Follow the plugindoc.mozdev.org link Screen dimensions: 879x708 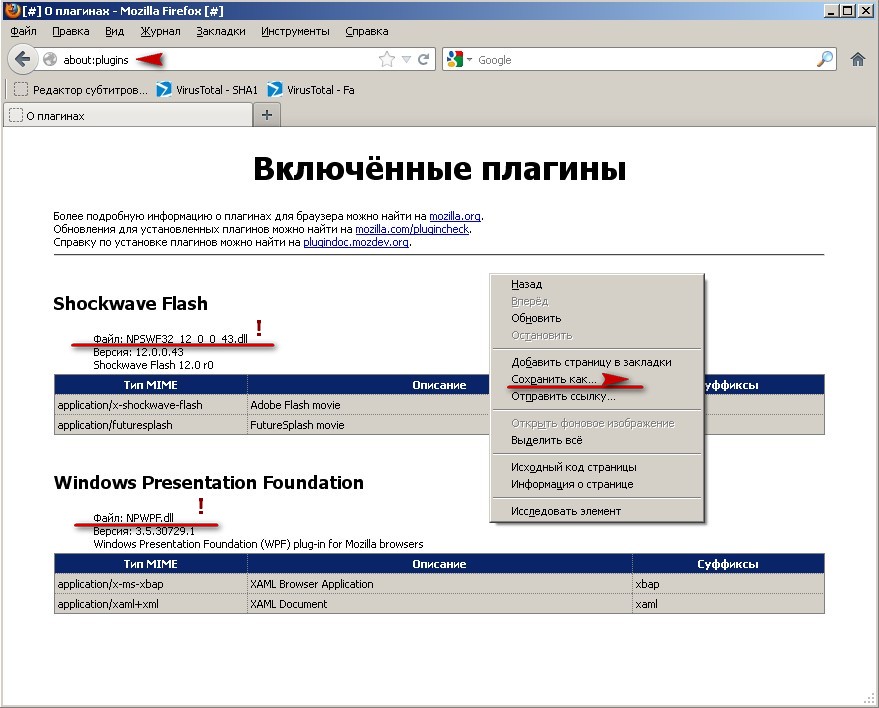pos(356,242)
